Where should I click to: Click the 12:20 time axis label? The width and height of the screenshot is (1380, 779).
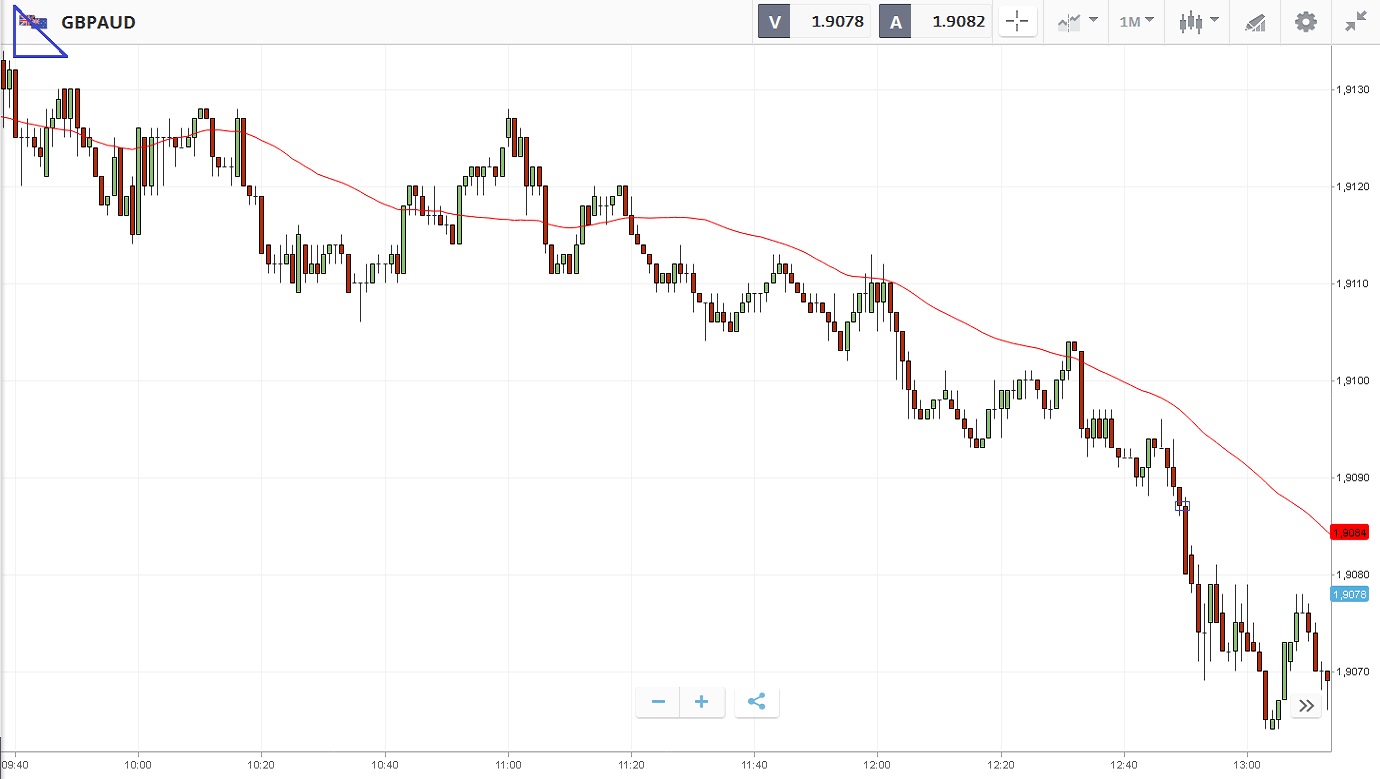1001,765
